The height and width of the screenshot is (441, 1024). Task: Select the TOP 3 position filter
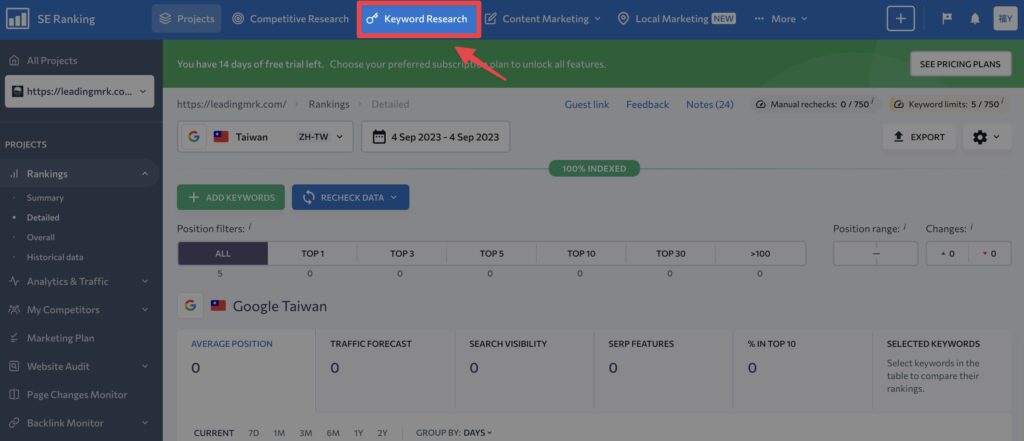402,253
